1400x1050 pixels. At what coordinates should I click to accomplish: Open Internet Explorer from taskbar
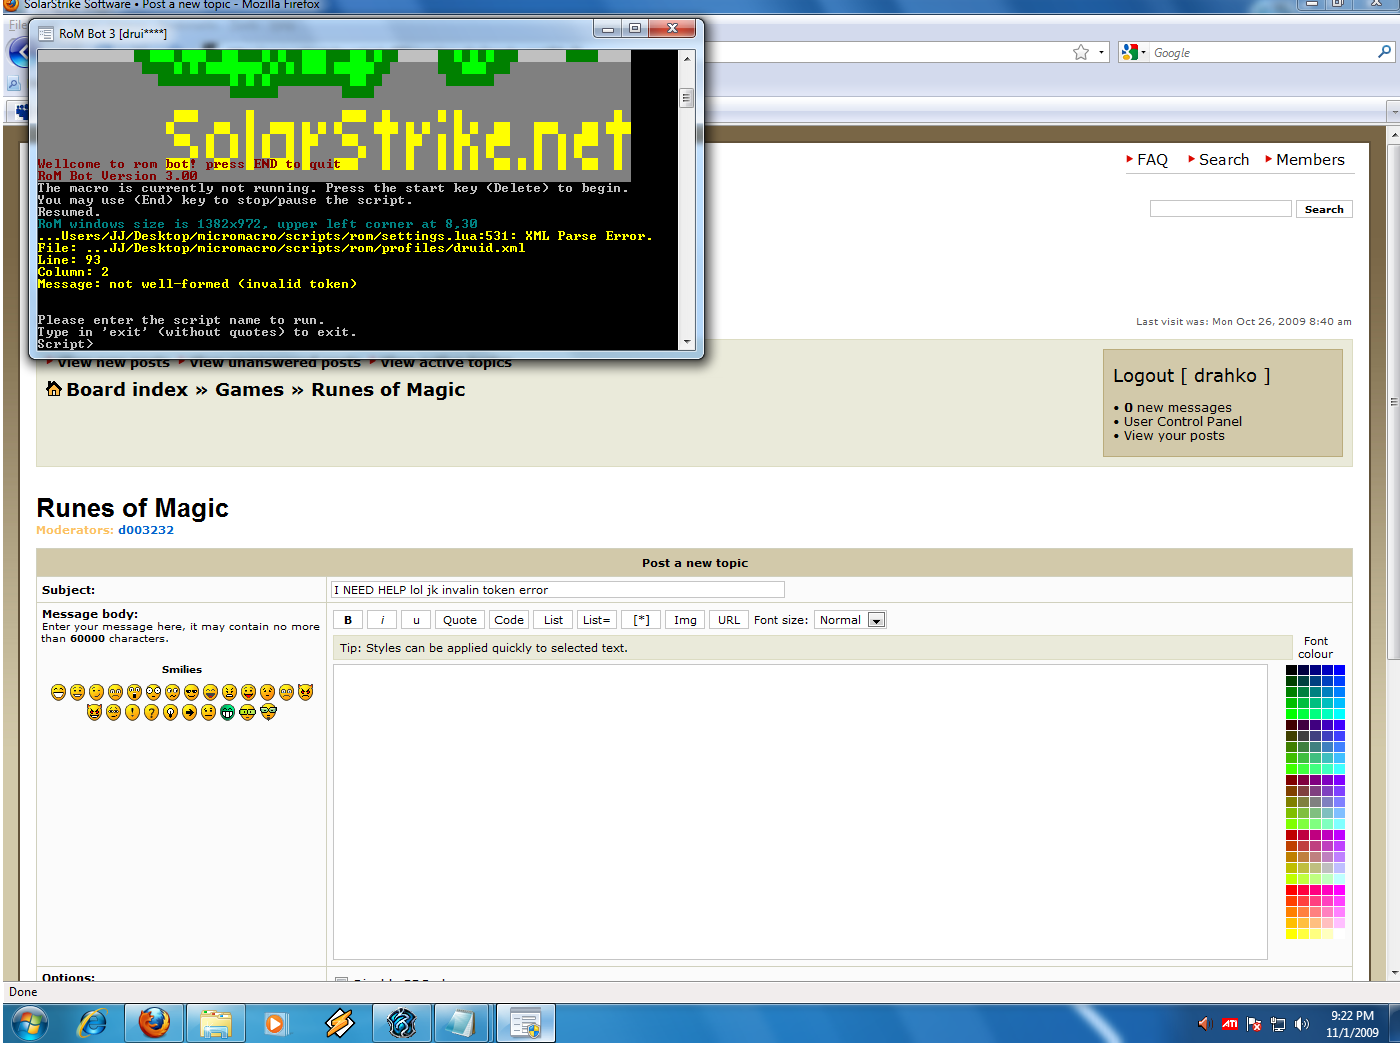pyautogui.click(x=92, y=1023)
